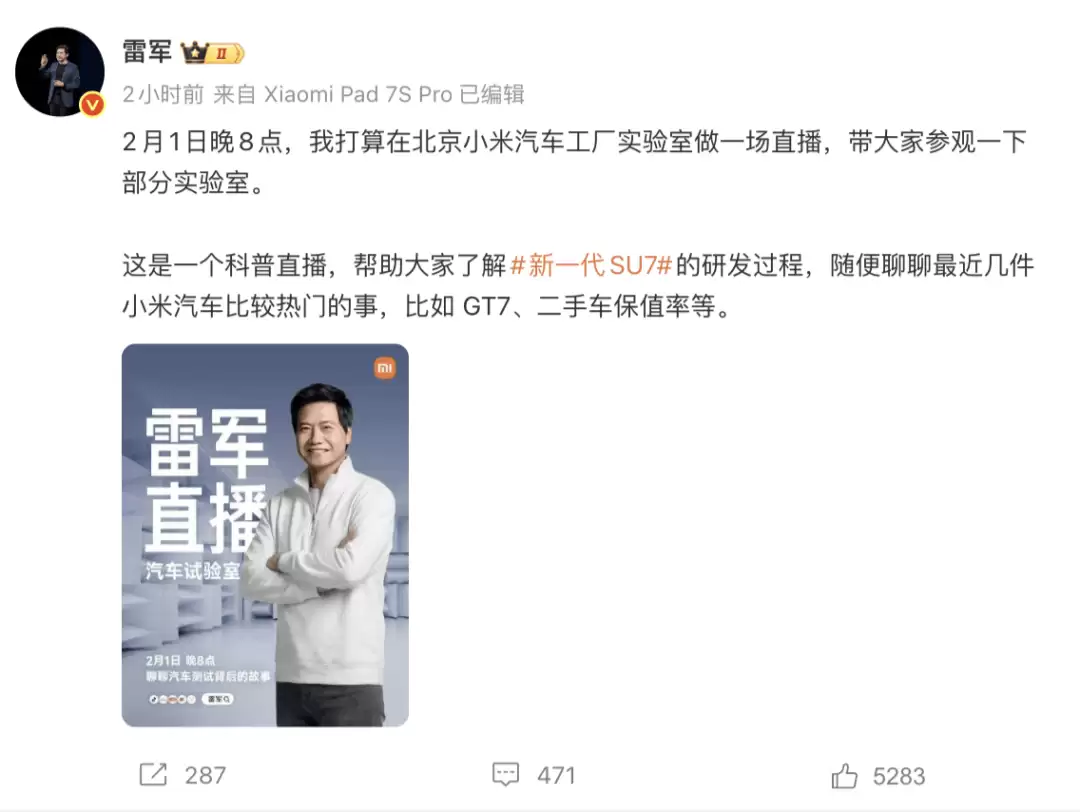The width and height of the screenshot is (1080, 812).
Task: Click the 已编辑 edited label
Action: pyautogui.click(x=492, y=94)
